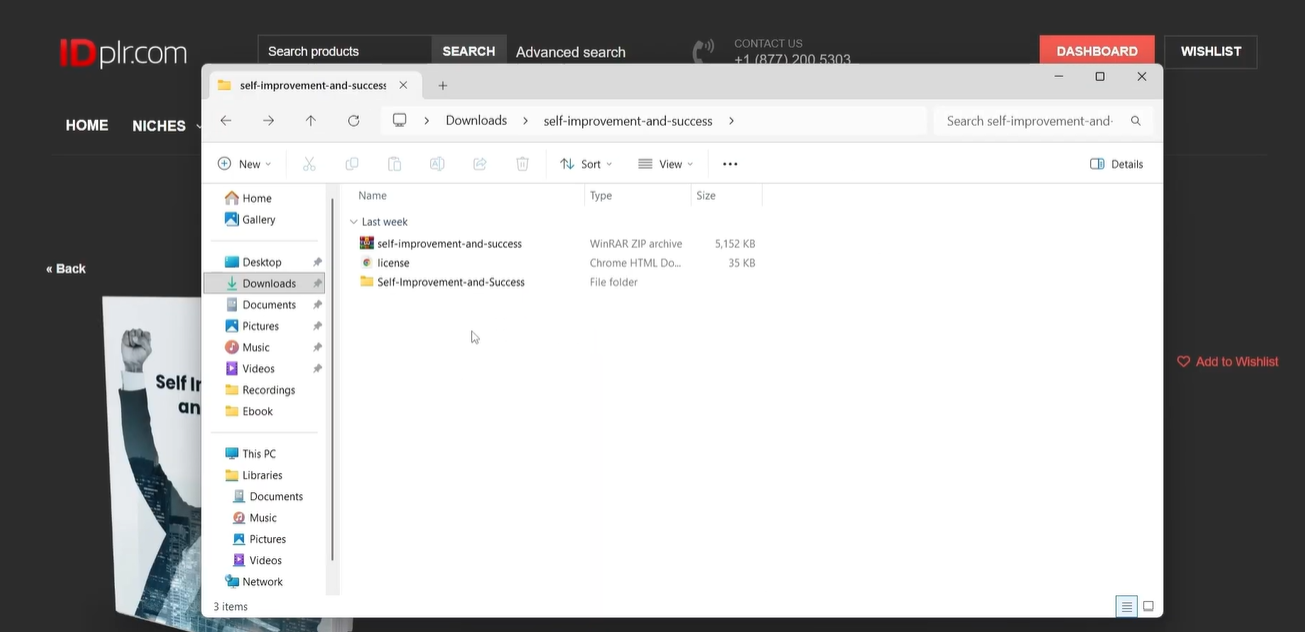Open the Details pane toggle

click(x=1115, y=163)
